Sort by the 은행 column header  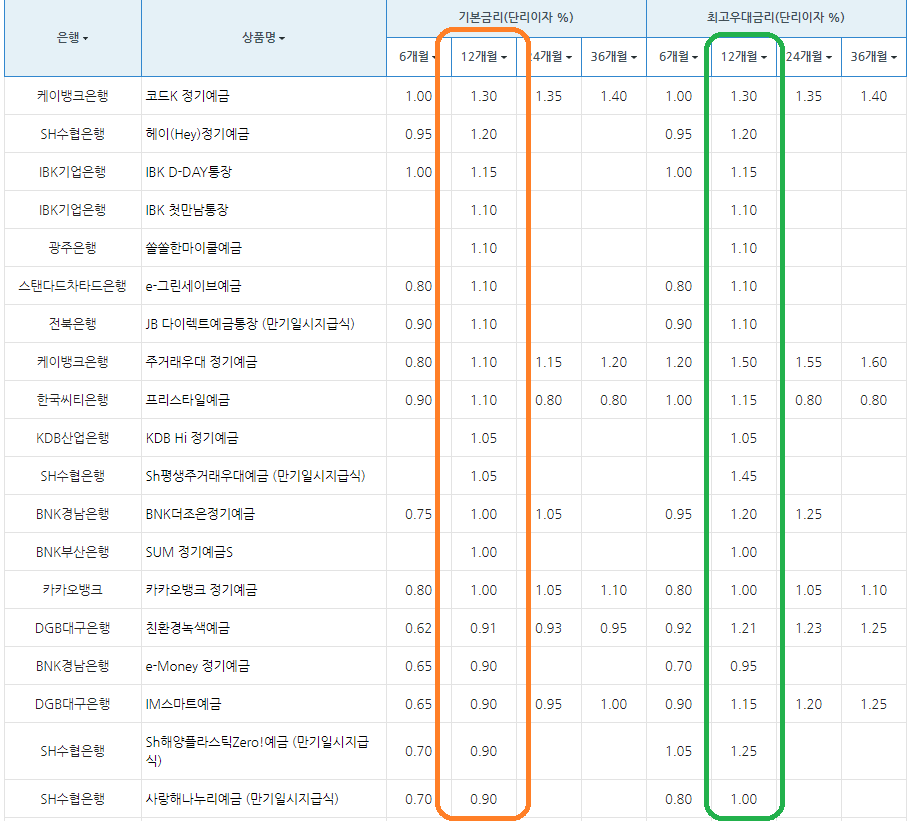(x=72, y=38)
